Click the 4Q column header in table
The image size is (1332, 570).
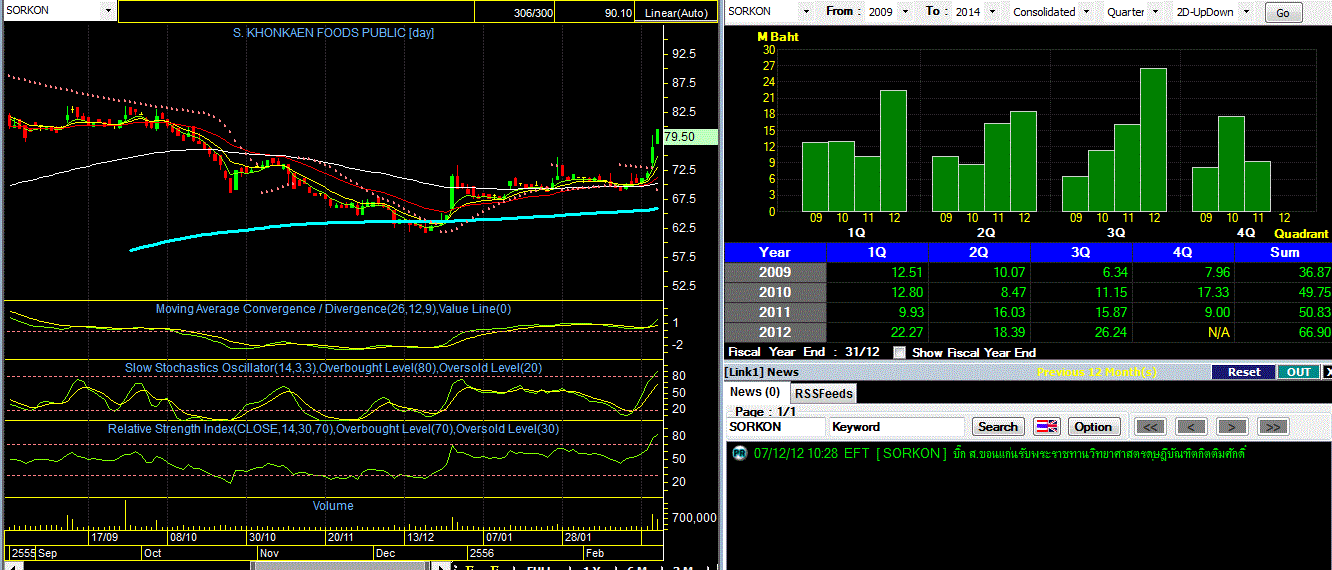point(1183,252)
